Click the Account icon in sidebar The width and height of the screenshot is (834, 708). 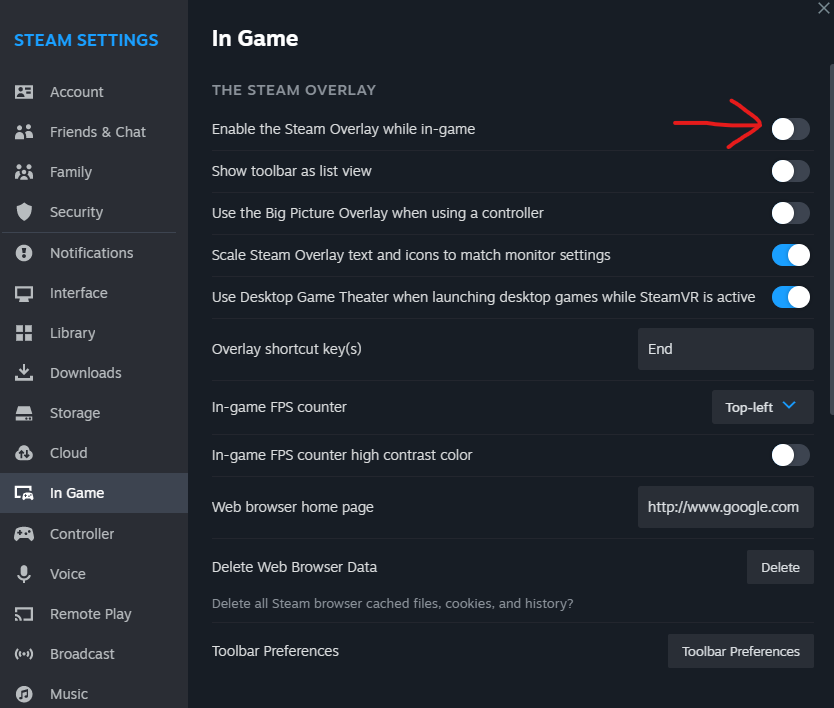click(x=24, y=92)
